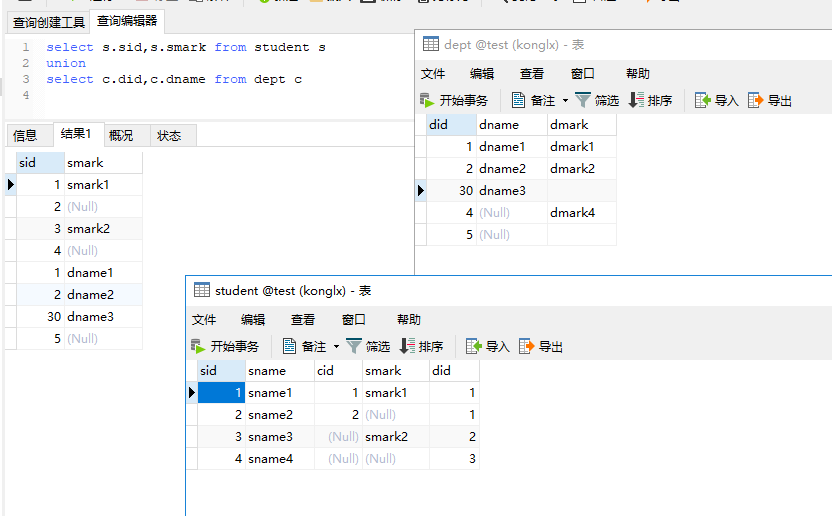Open 帮助 menu in student window

(409, 320)
